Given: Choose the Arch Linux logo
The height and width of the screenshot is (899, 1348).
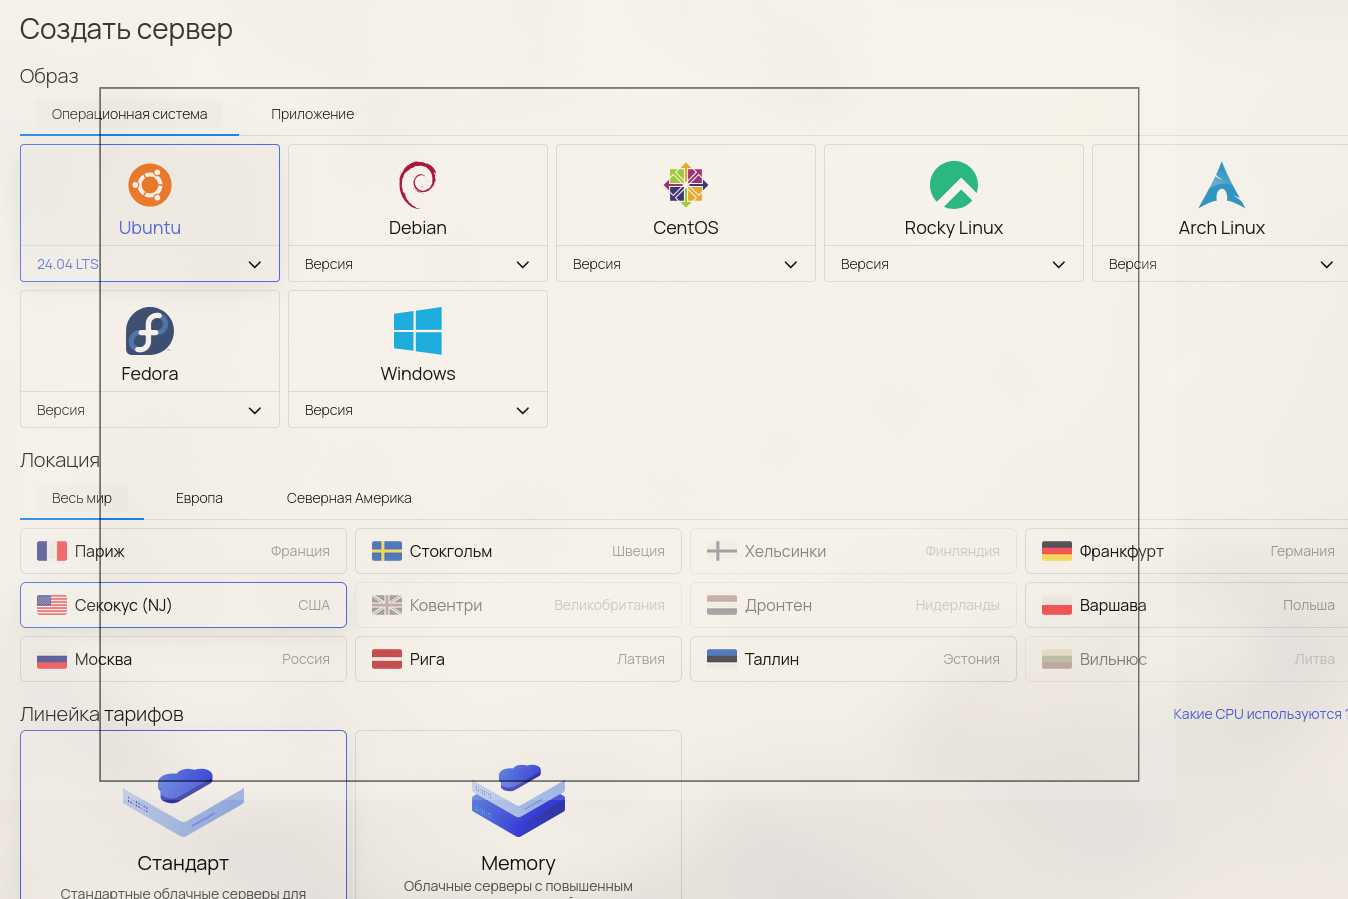Looking at the screenshot, I should 1222,185.
